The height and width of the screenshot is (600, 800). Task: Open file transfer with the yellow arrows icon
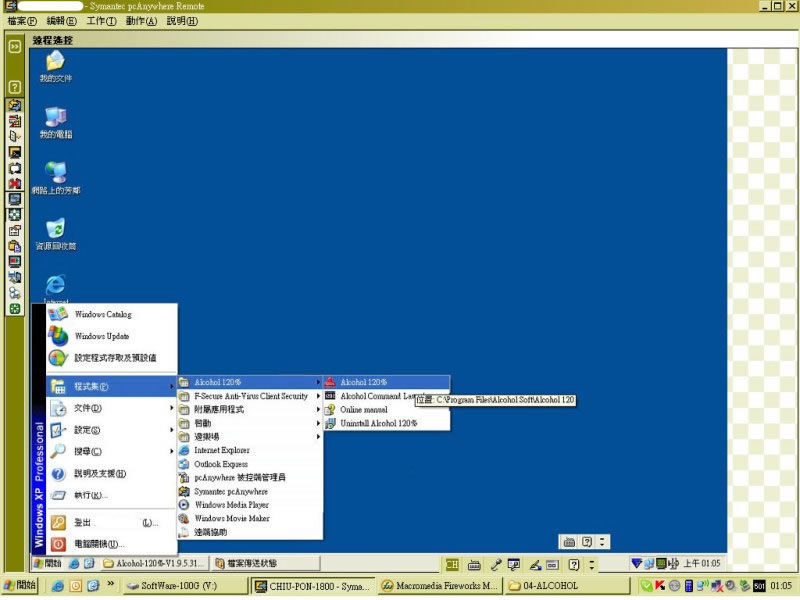coord(15,105)
